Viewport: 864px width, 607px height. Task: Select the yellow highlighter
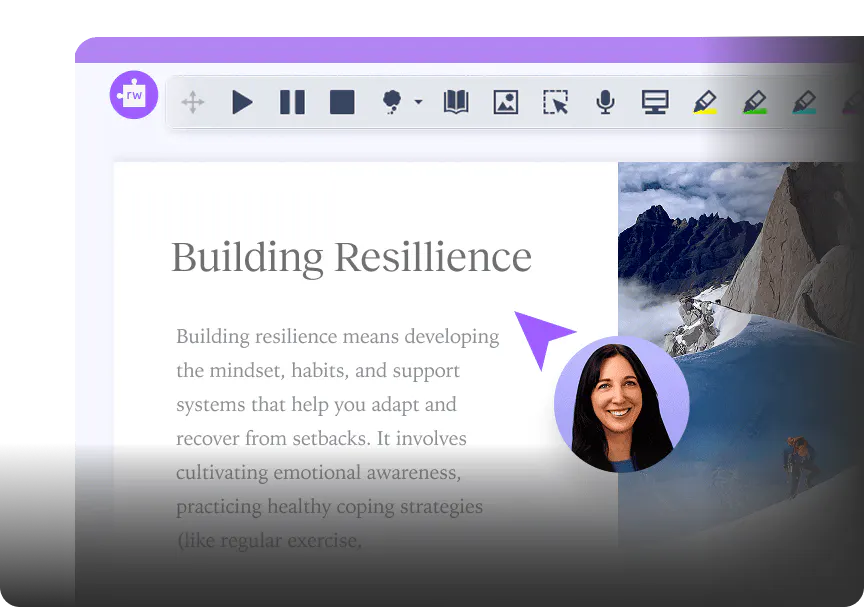point(704,102)
